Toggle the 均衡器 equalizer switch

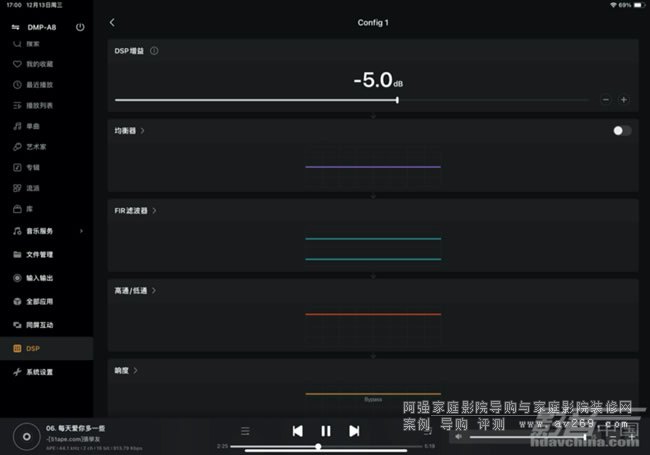click(x=622, y=130)
